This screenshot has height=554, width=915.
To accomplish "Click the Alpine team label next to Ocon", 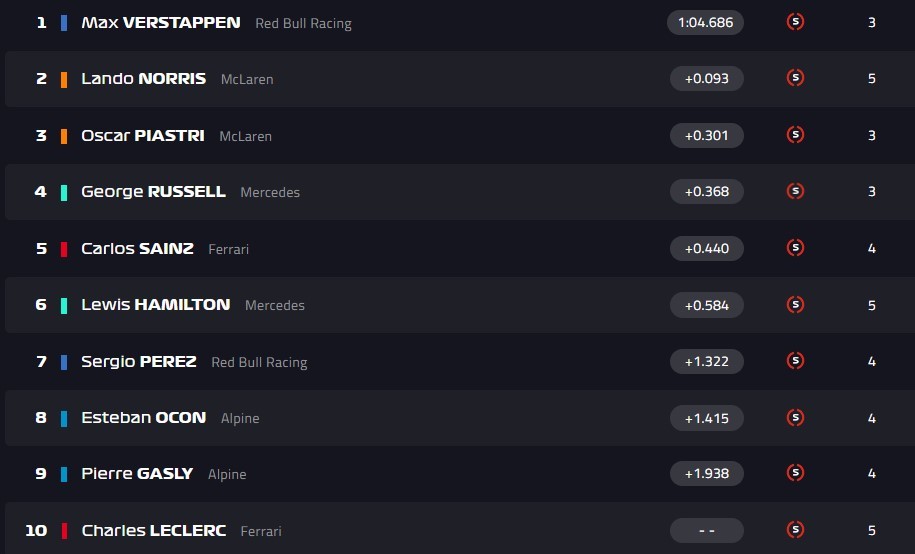I will (x=239, y=418).
